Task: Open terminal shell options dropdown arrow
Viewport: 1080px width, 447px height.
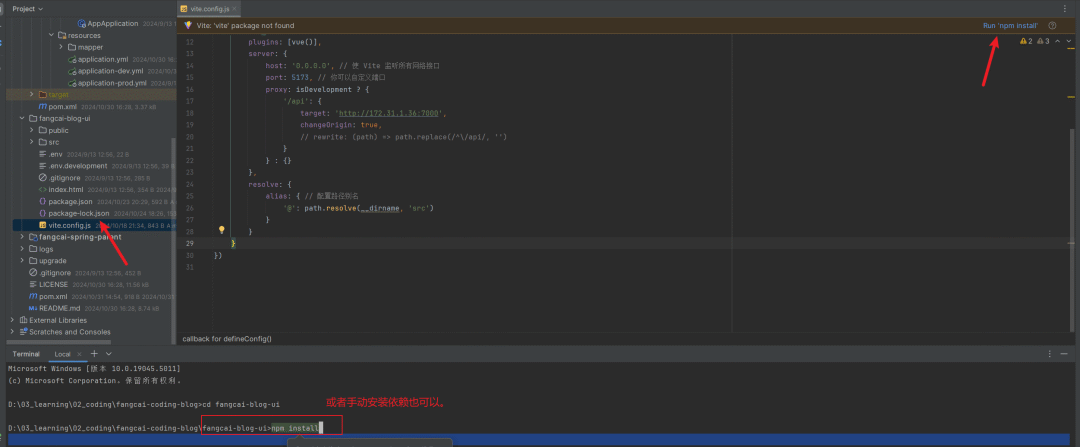Action: click(108, 354)
